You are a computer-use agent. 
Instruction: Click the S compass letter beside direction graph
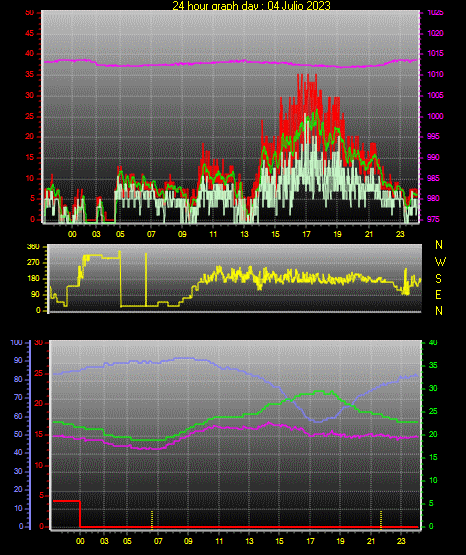(x=438, y=279)
